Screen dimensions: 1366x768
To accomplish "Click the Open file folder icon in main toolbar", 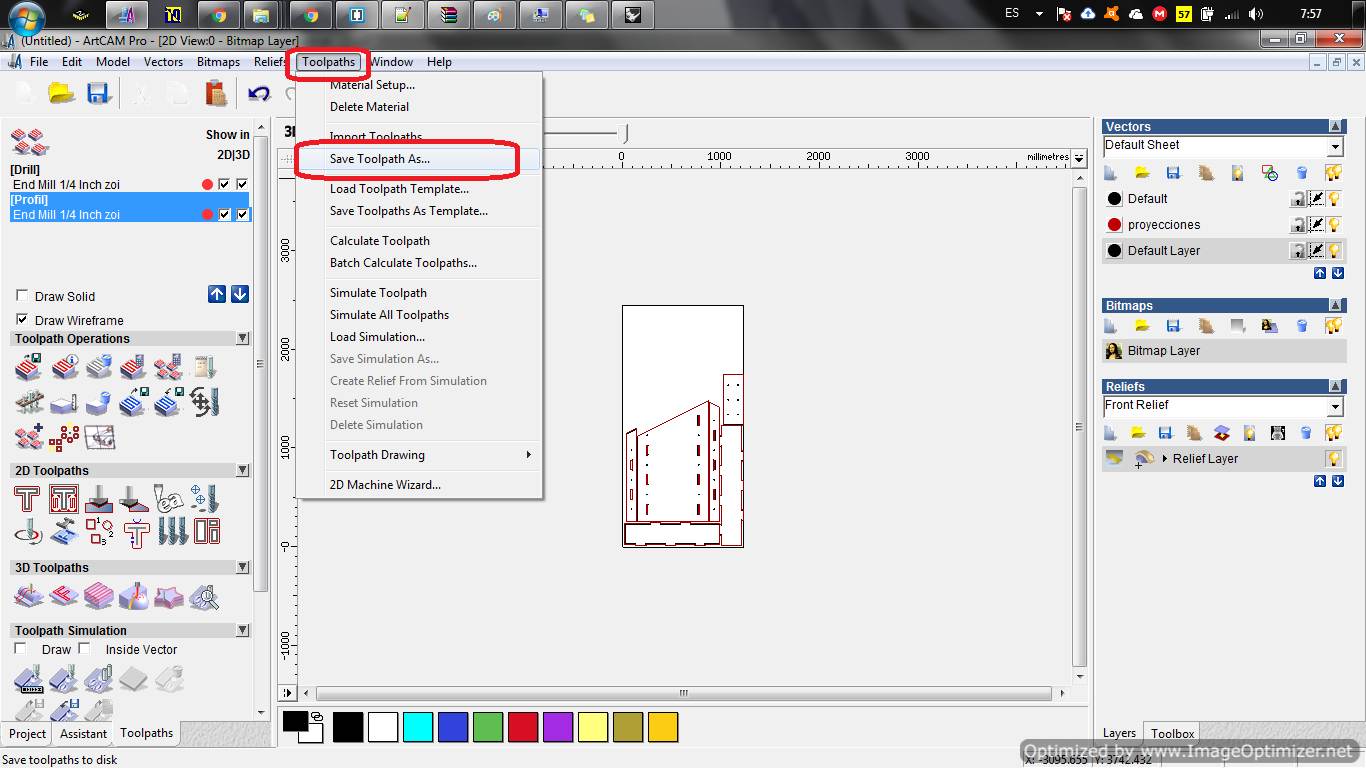I will tap(62, 93).
